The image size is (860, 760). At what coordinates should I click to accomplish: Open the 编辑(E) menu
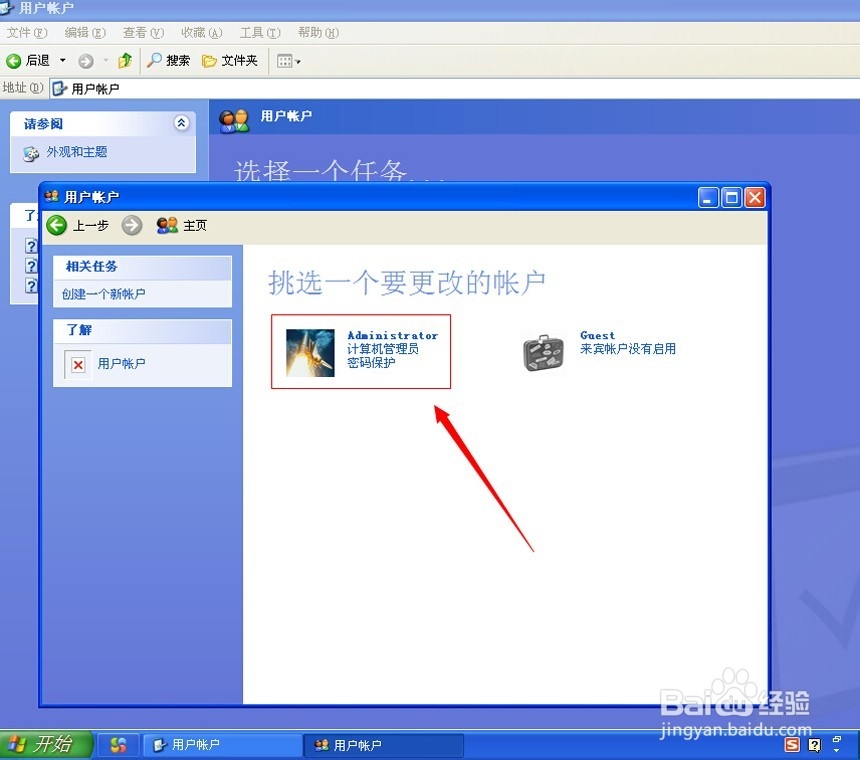point(85,33)
